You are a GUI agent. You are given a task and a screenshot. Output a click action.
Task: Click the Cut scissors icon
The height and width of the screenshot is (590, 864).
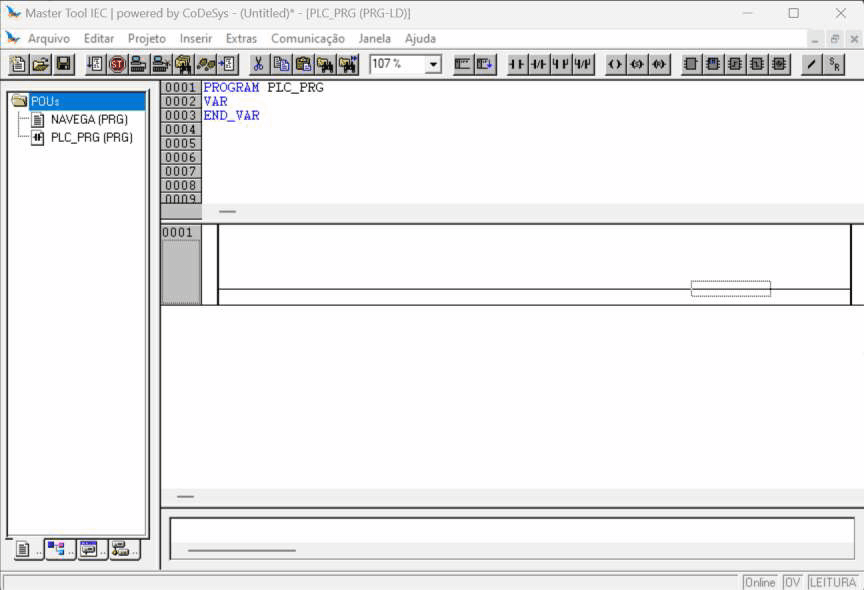pos(258,64)
